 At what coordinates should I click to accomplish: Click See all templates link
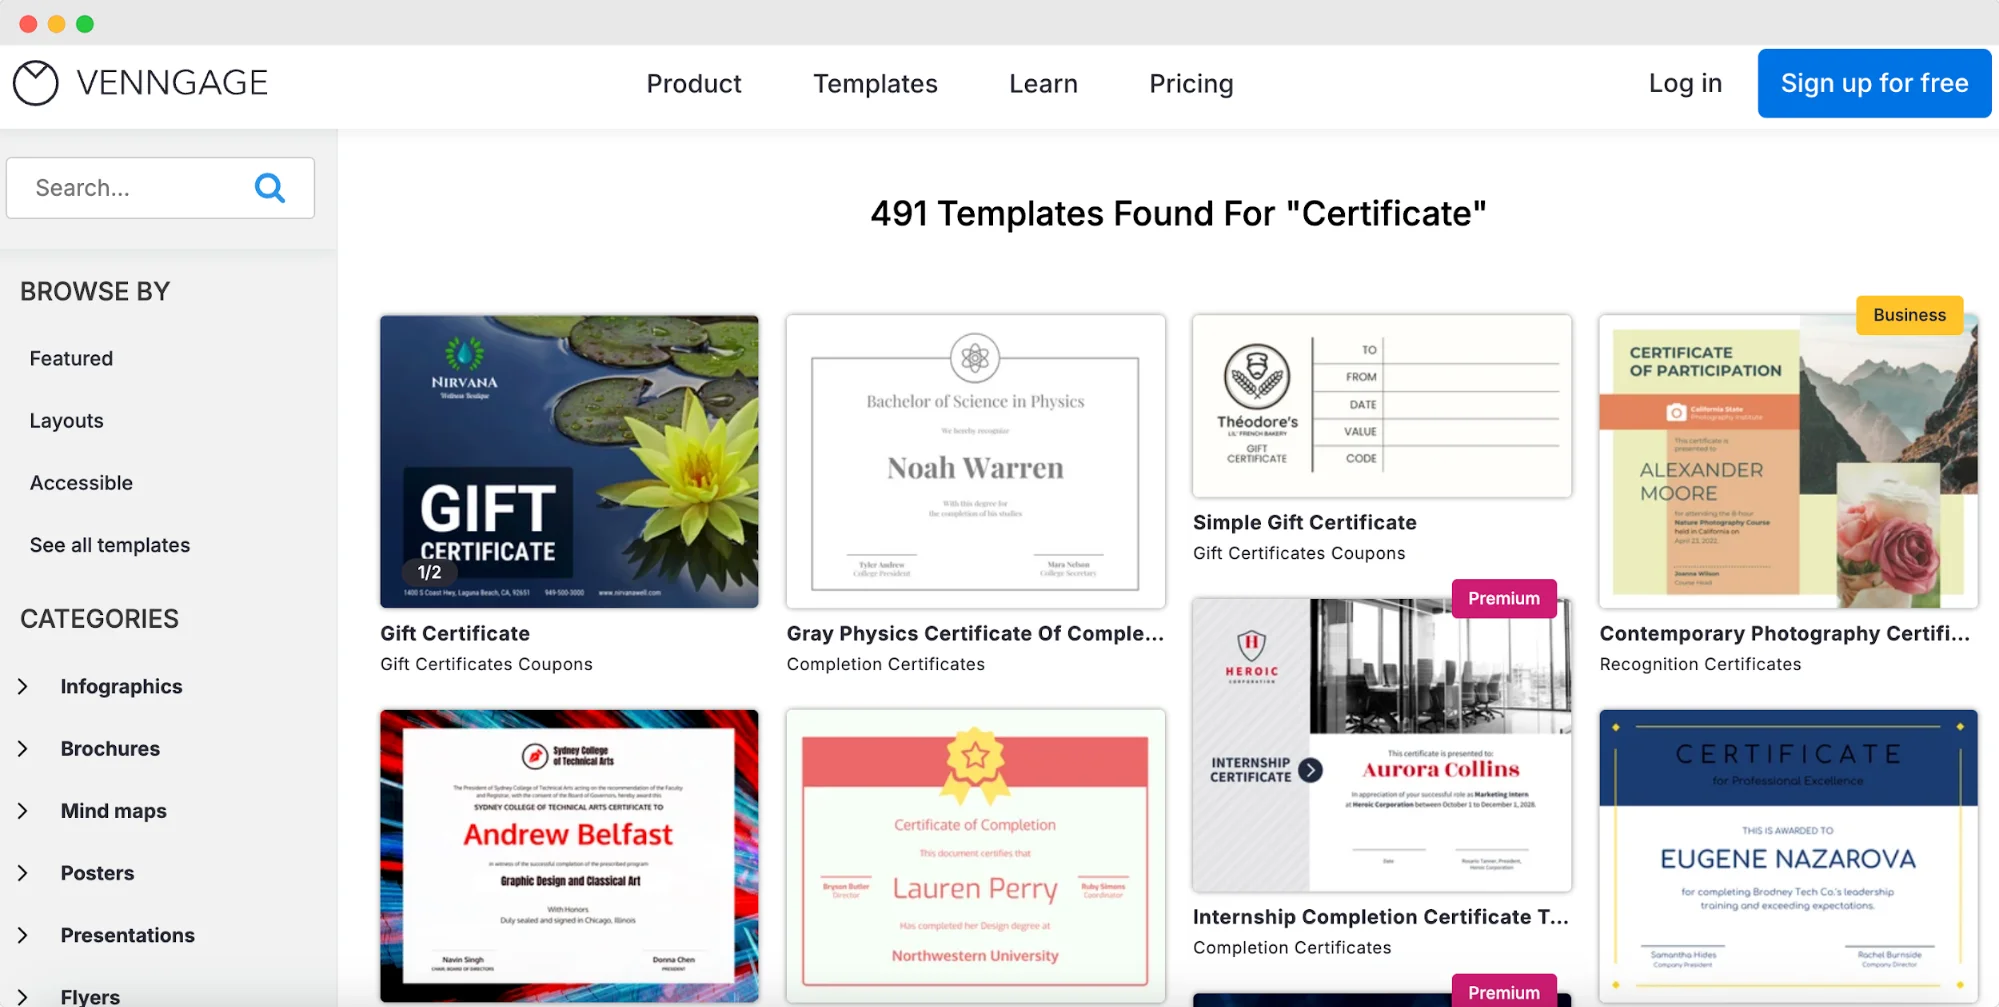point(110,545)
